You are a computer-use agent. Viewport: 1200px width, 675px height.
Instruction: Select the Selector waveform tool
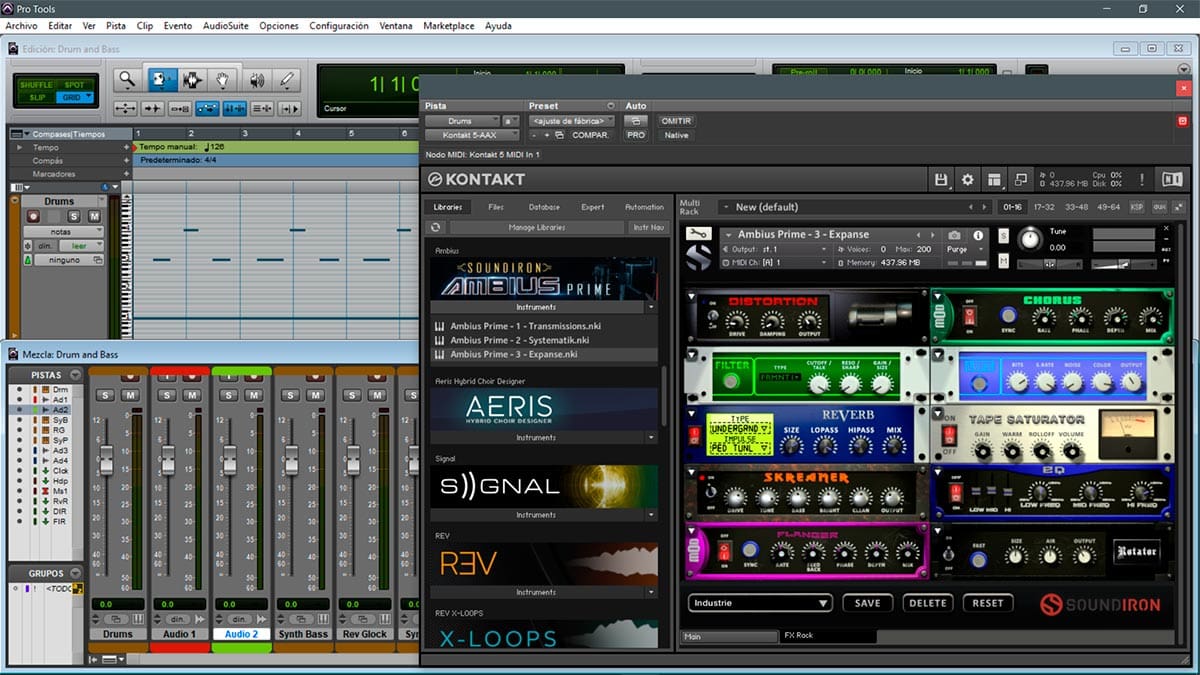192,80
